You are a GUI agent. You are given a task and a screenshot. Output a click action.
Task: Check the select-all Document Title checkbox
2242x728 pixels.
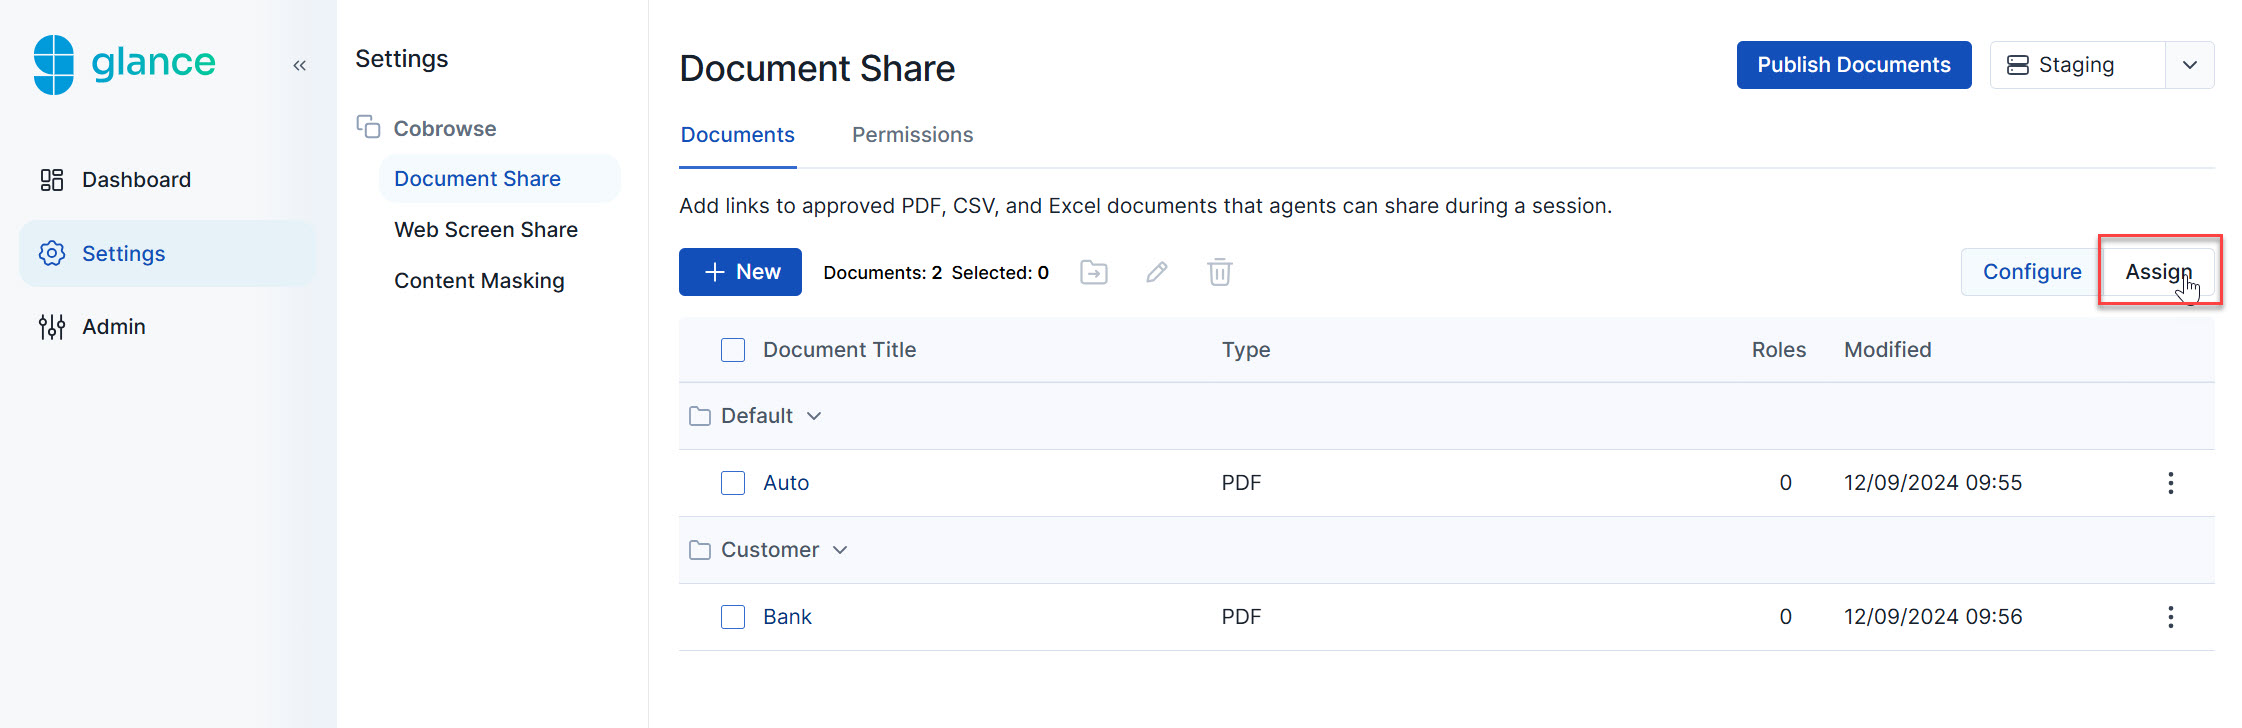click(x=733, y=350)
